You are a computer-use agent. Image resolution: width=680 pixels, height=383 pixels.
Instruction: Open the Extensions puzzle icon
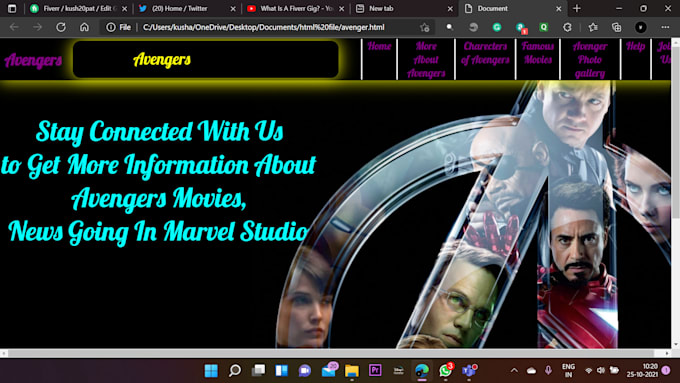567,27
